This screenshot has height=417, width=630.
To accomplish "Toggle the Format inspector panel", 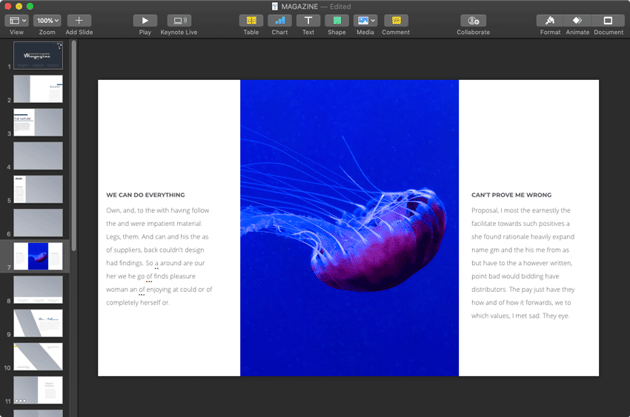I will click(550, 20).
